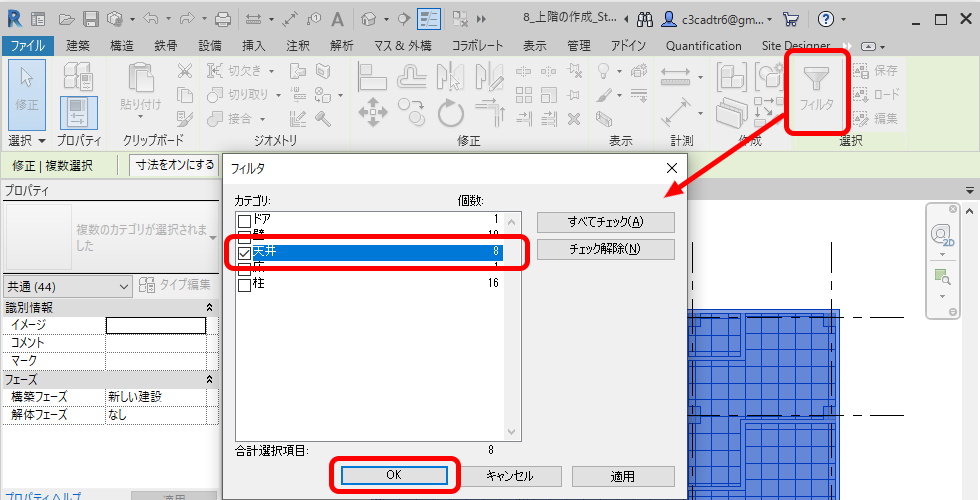
Task: Click the Save floppy disk icon
Action: tap(91, 19)
